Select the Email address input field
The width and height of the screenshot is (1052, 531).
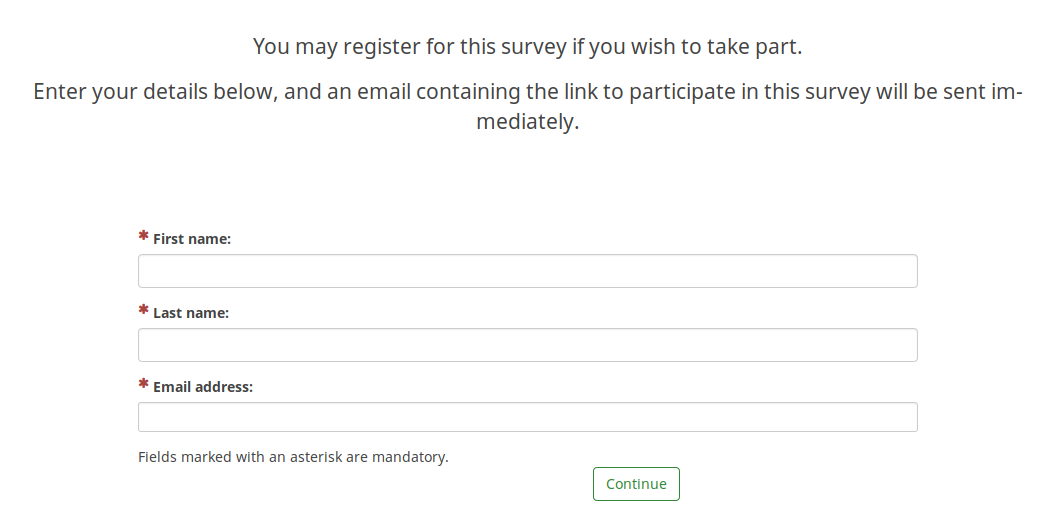coord(527,417)
